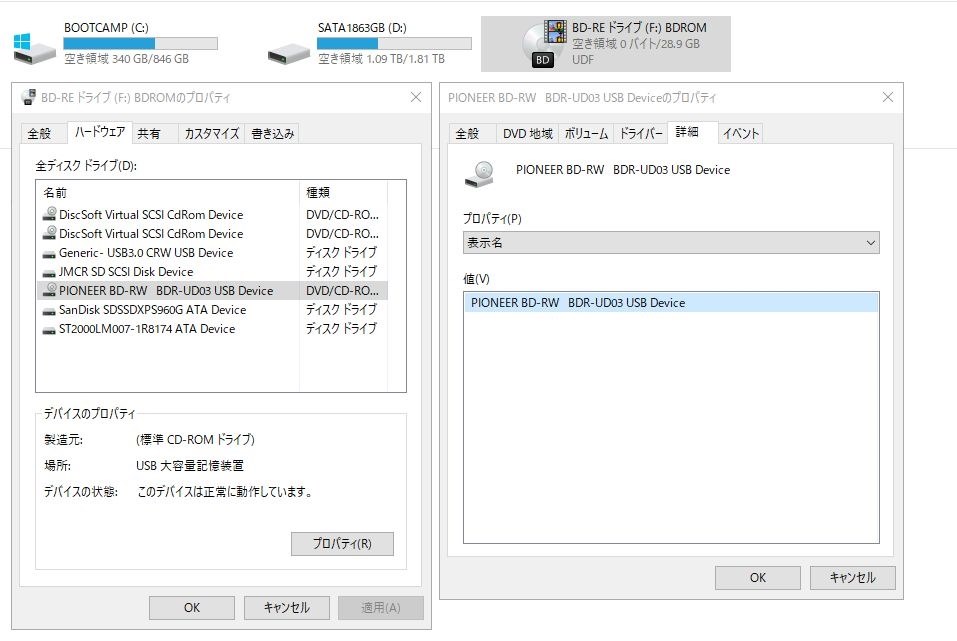The image size is (957, 641).
Task: Click icon beside ST2000LM007-1R8174 device
Action: coord(49,330)
